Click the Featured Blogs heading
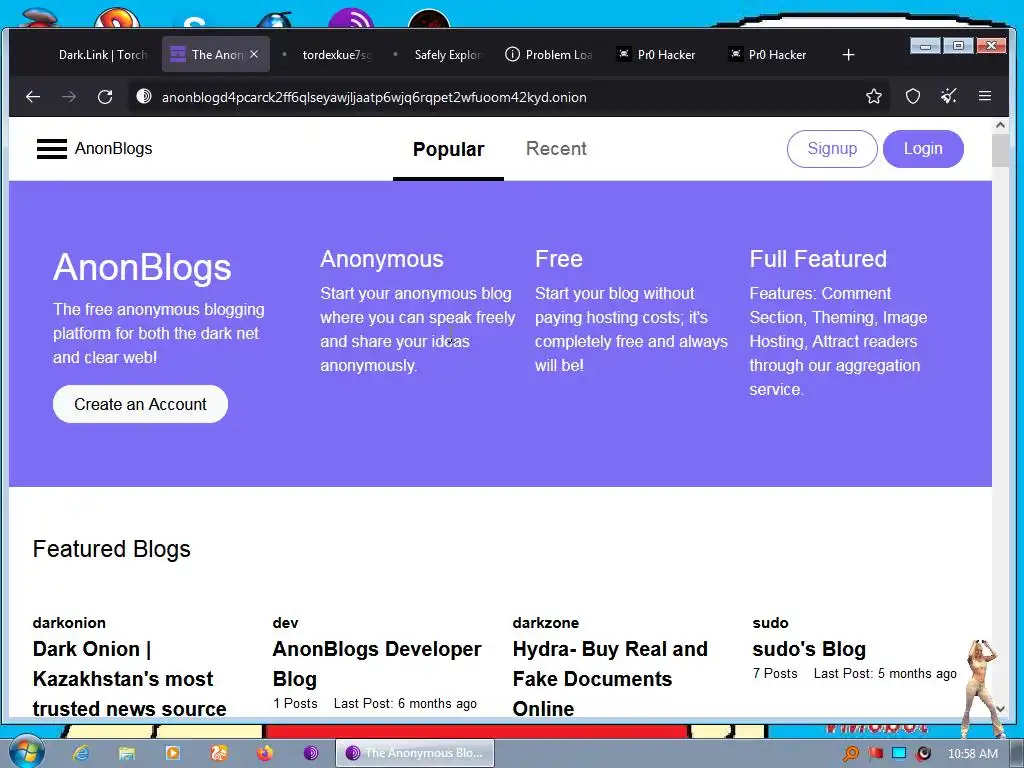 click(x=112, y=549)
